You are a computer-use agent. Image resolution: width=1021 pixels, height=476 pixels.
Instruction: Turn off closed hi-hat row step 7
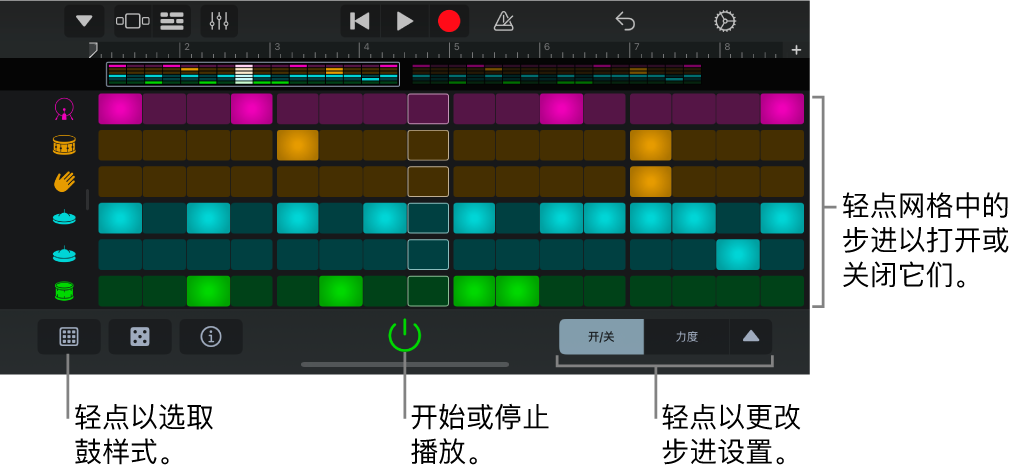385,218
